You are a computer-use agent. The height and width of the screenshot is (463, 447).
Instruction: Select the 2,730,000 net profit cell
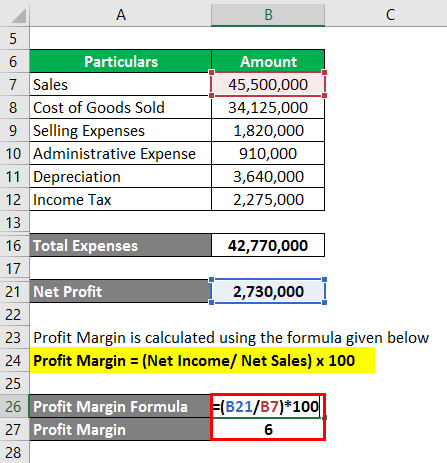268,291
